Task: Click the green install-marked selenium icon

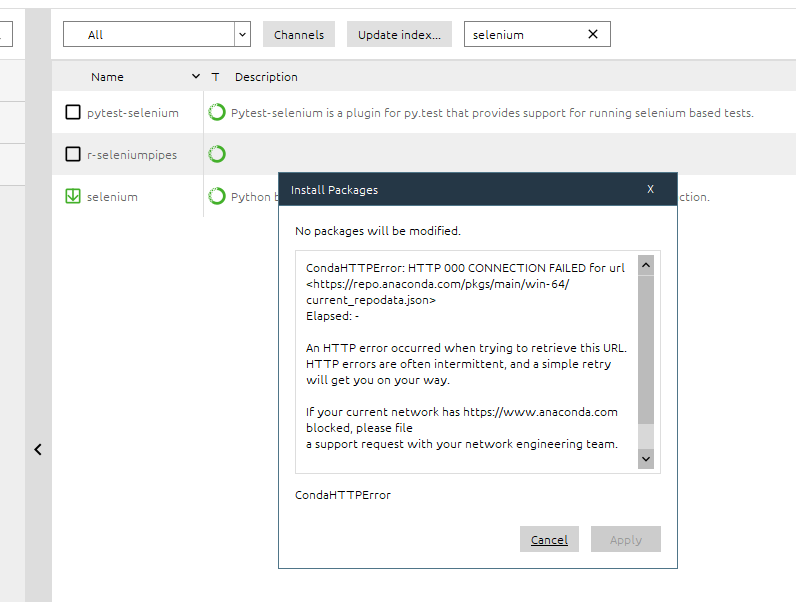Action: 73,196
